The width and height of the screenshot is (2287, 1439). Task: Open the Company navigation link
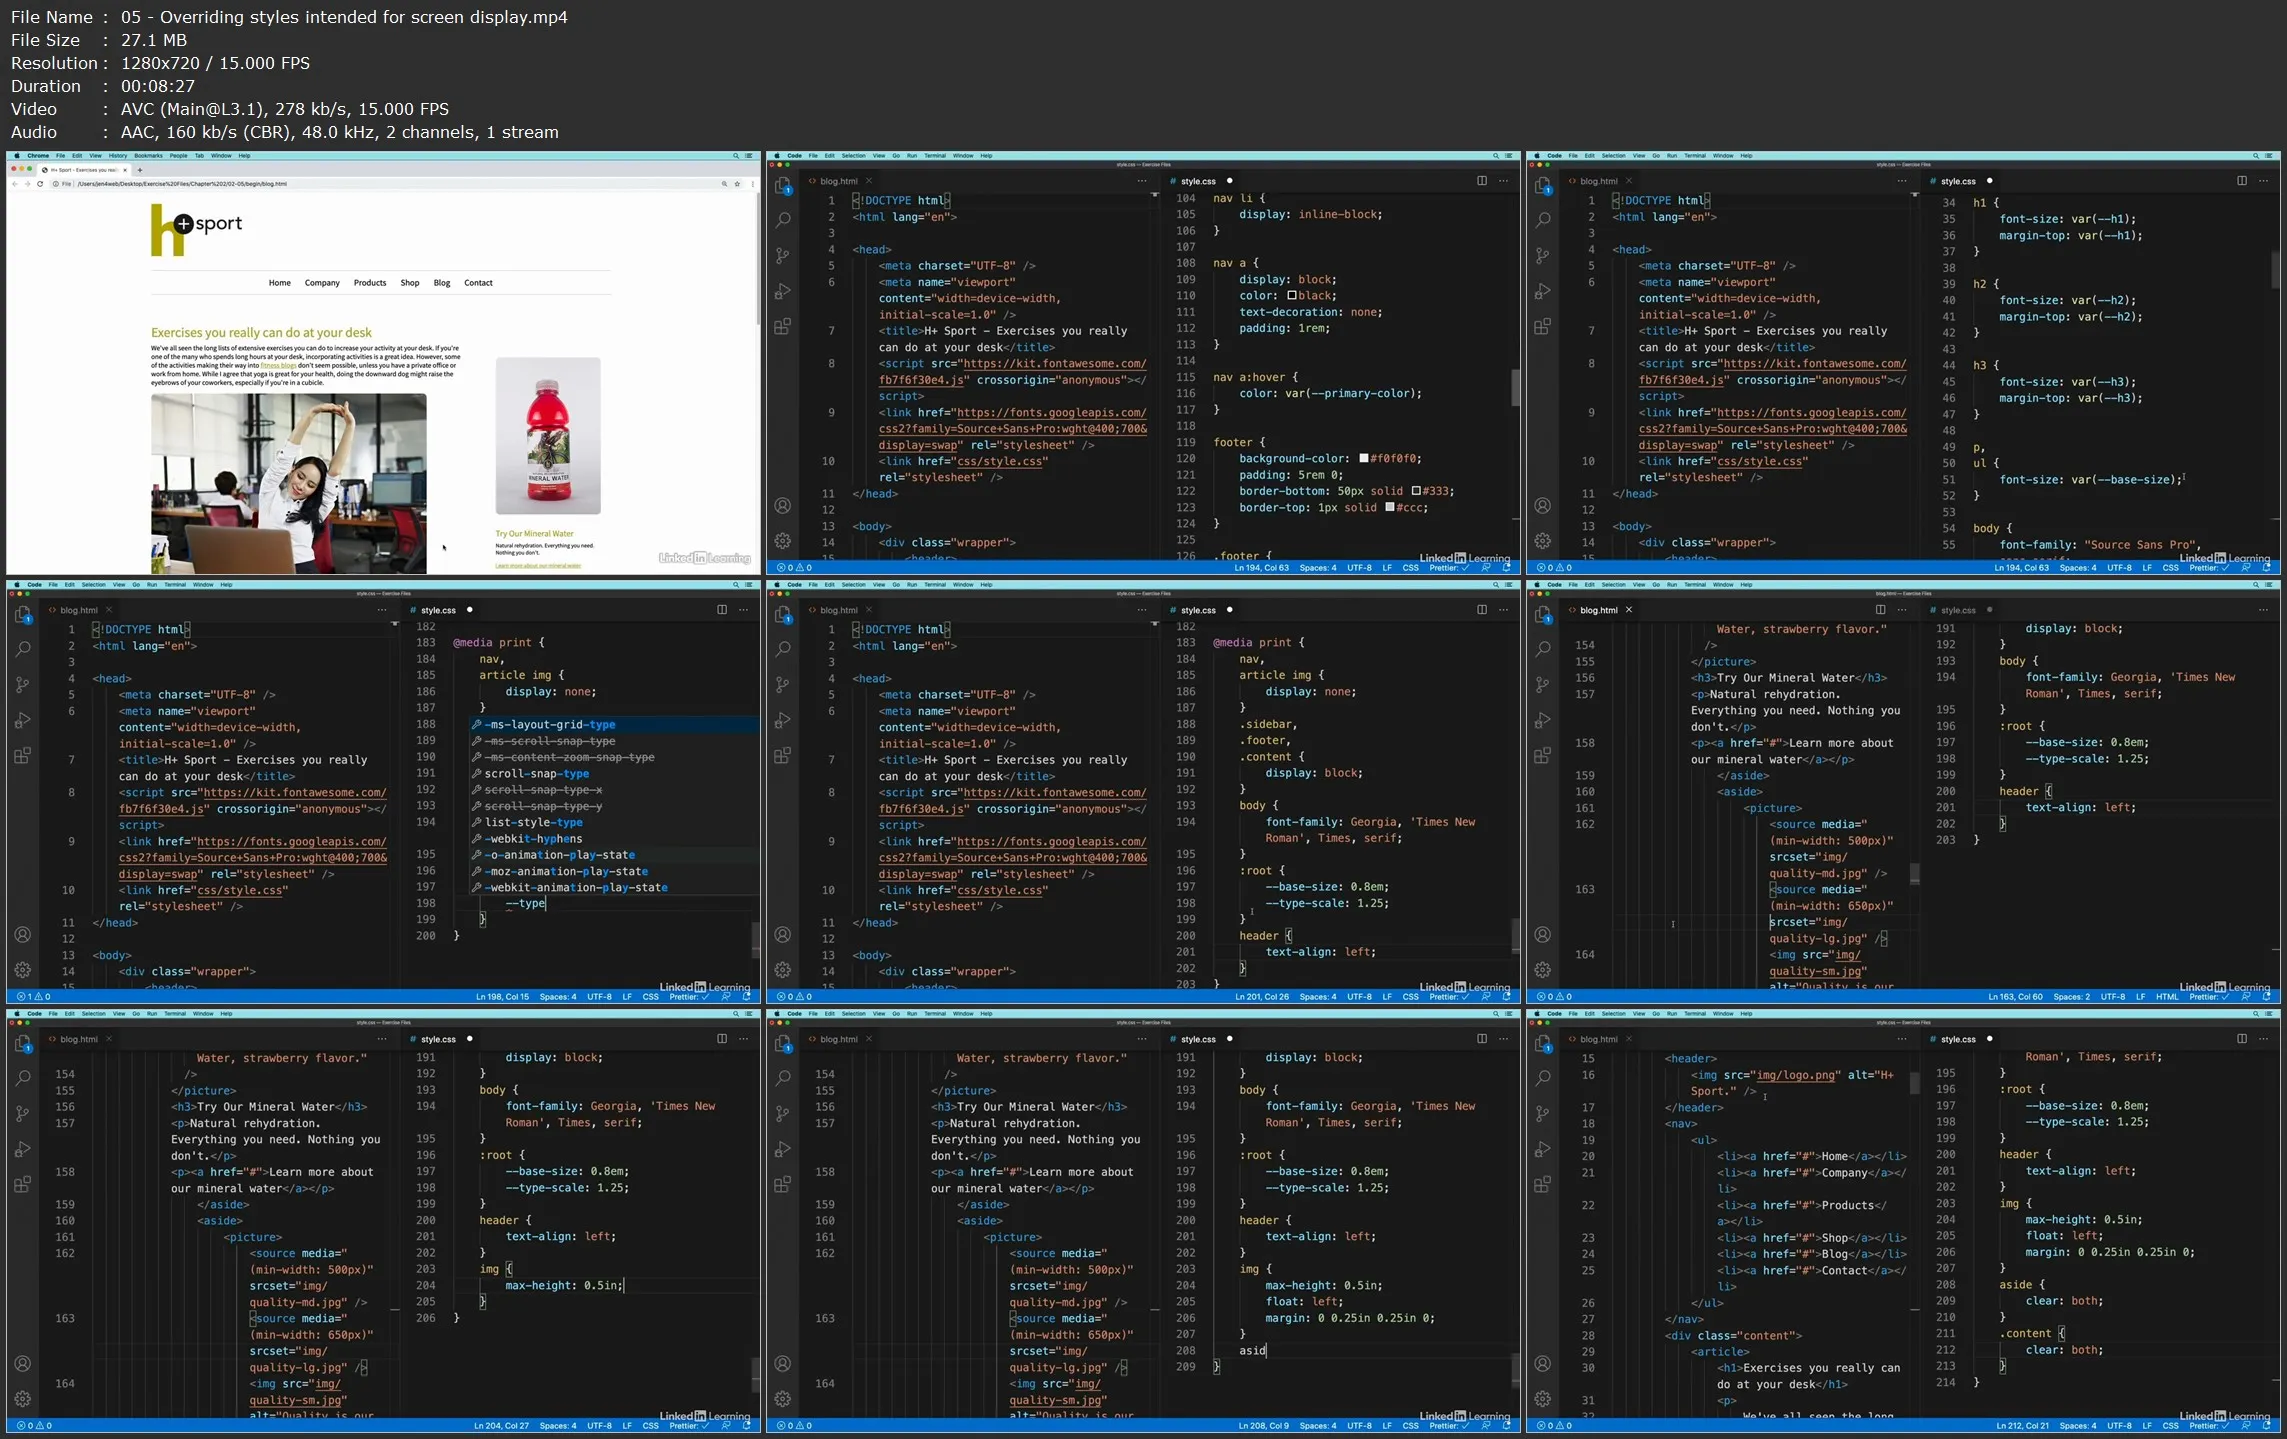pyautogui.click(x=322, y=283)
